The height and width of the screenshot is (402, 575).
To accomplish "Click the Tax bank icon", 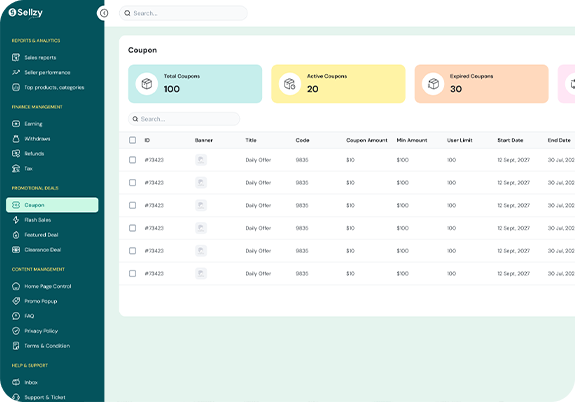I will point(16,168).
